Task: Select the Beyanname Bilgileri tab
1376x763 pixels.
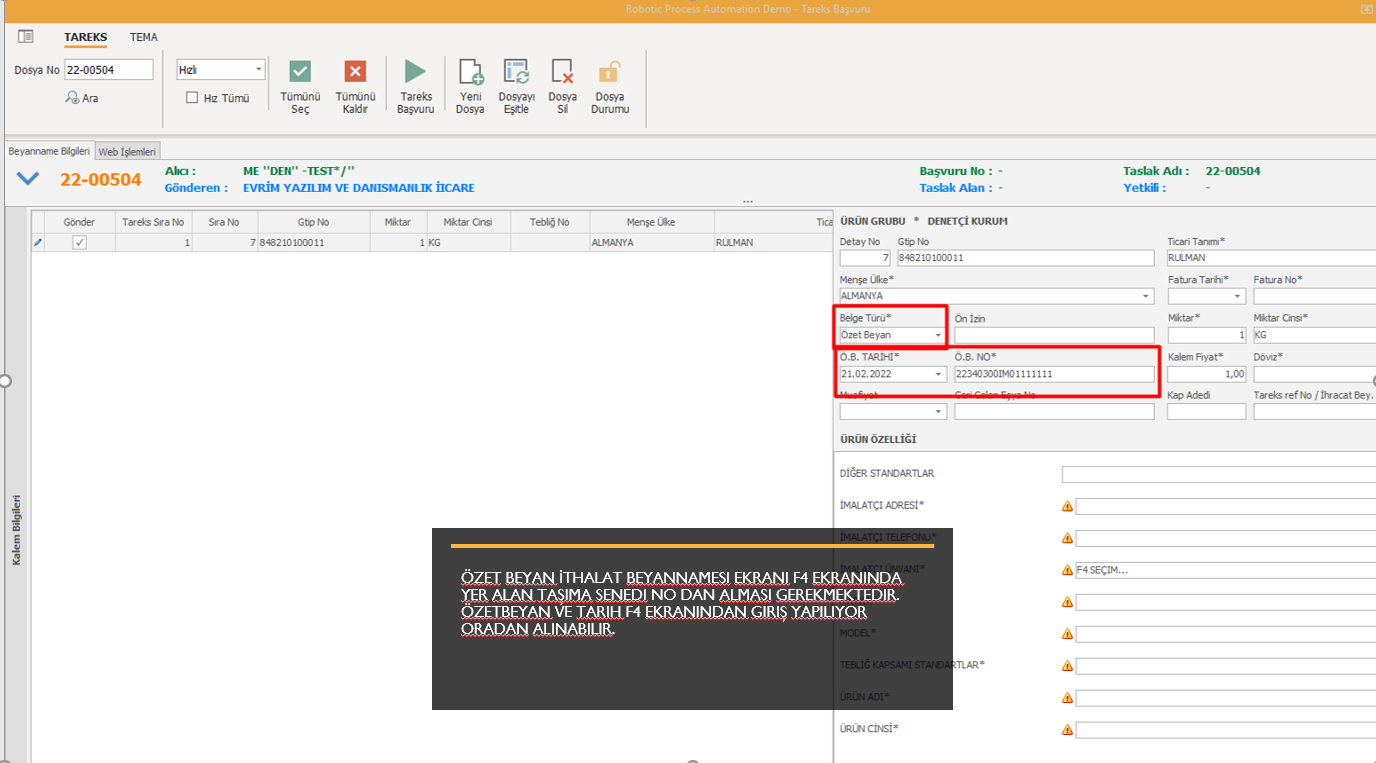Action: [49, 151]
